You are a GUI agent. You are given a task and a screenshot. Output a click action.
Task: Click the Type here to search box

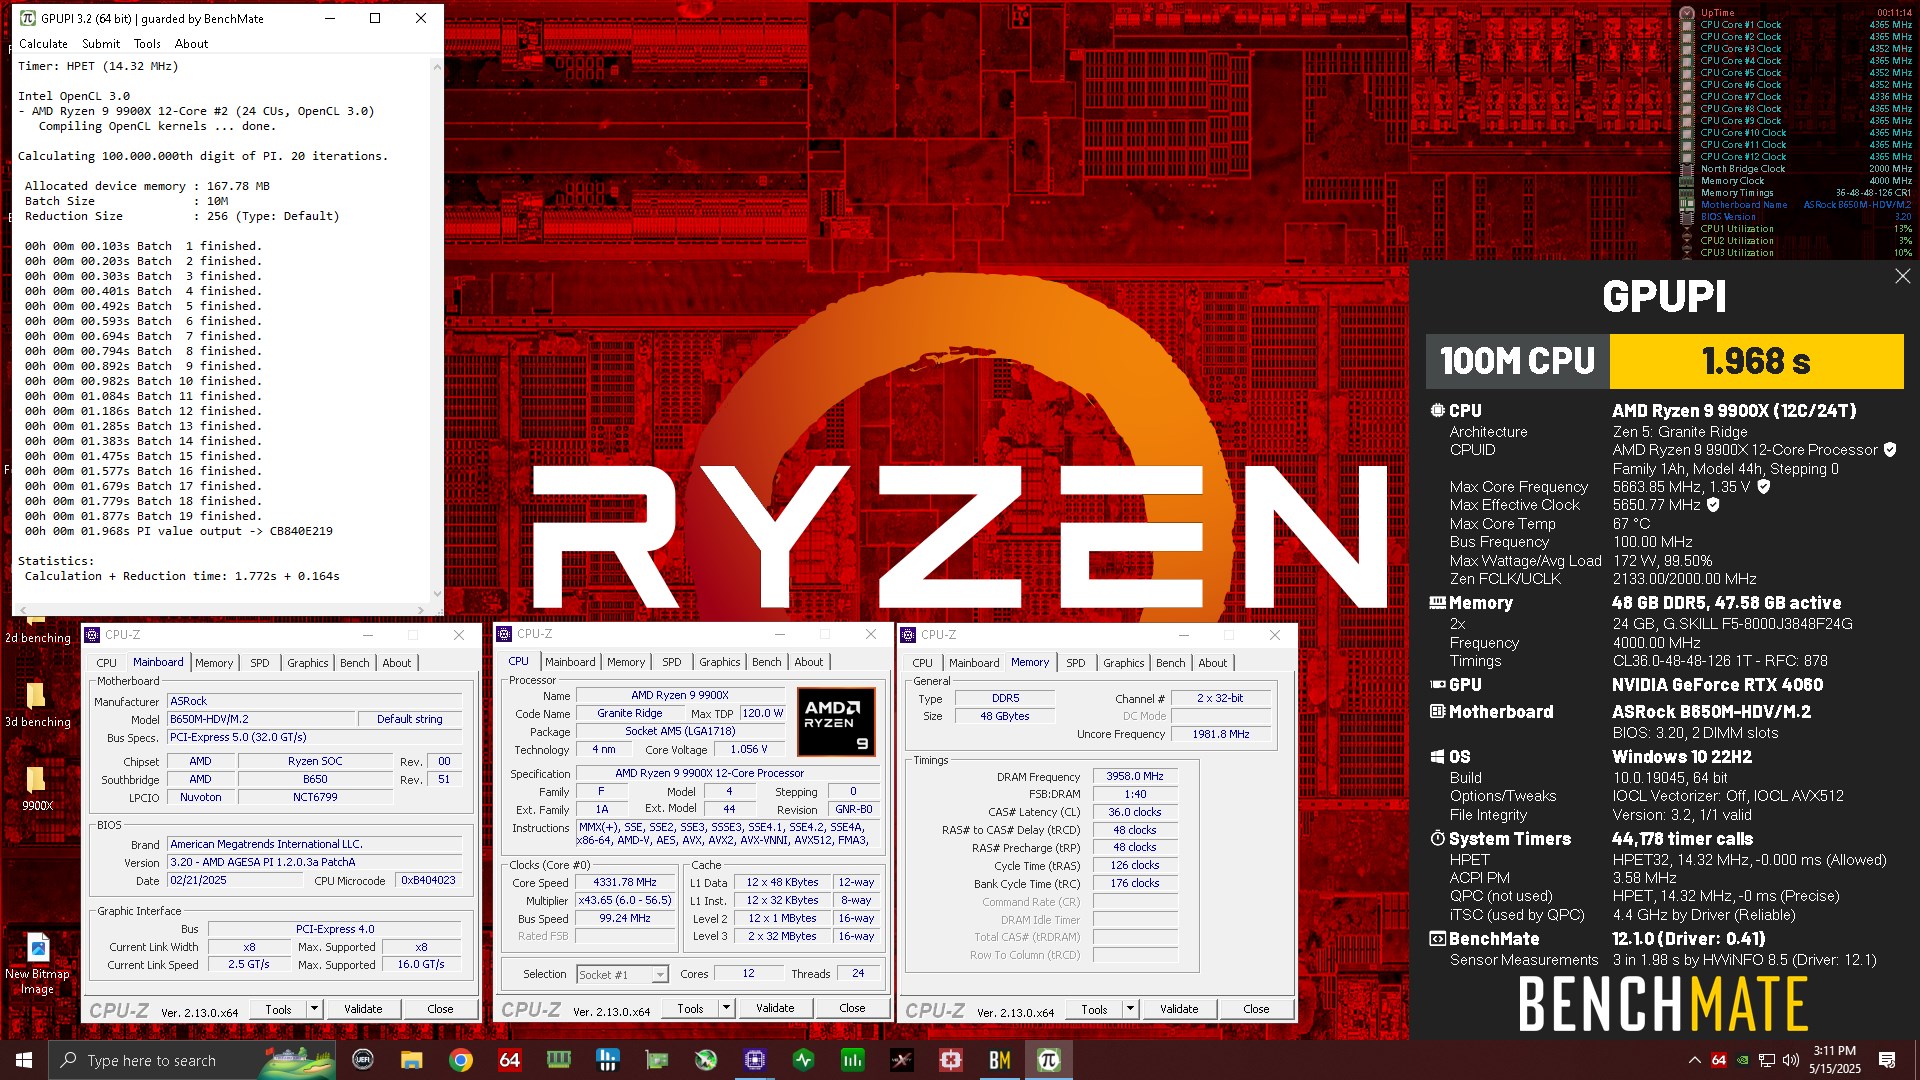coord(192,1060)
